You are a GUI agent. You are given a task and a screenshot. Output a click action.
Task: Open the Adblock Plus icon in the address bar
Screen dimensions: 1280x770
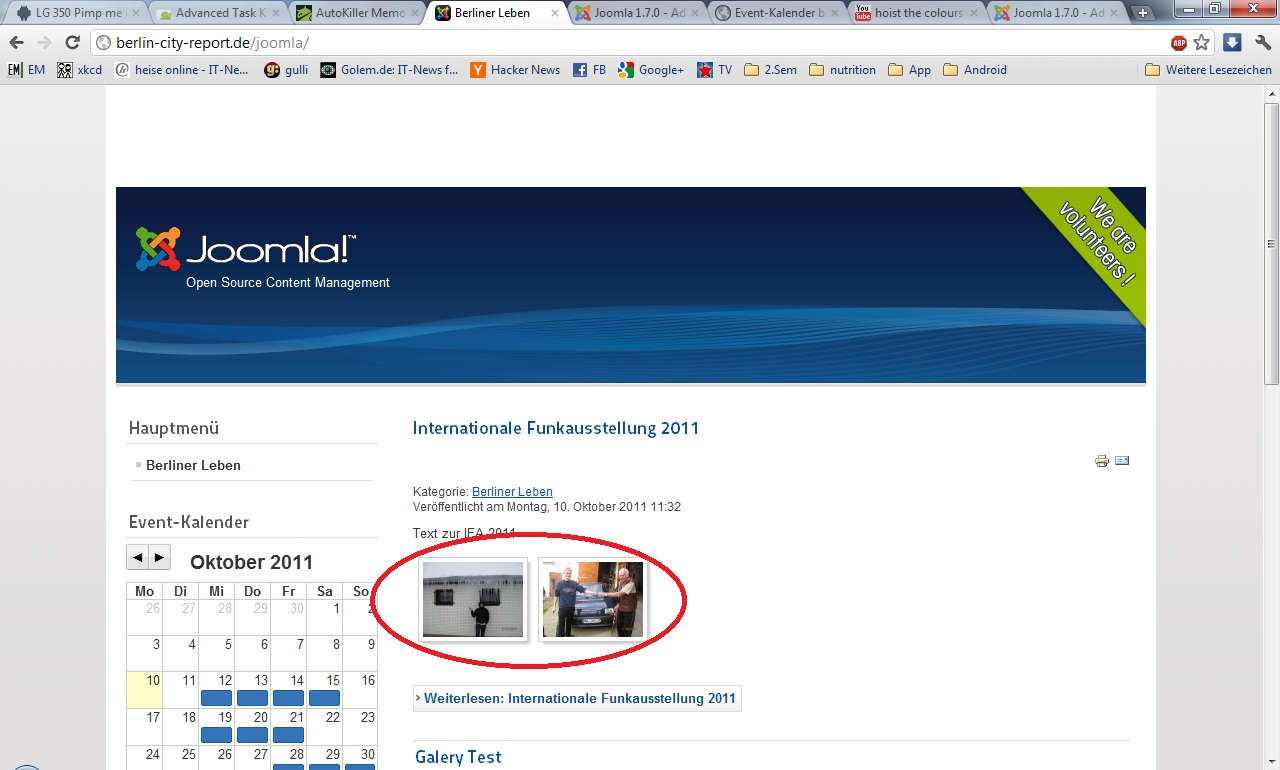[1179, 43]
